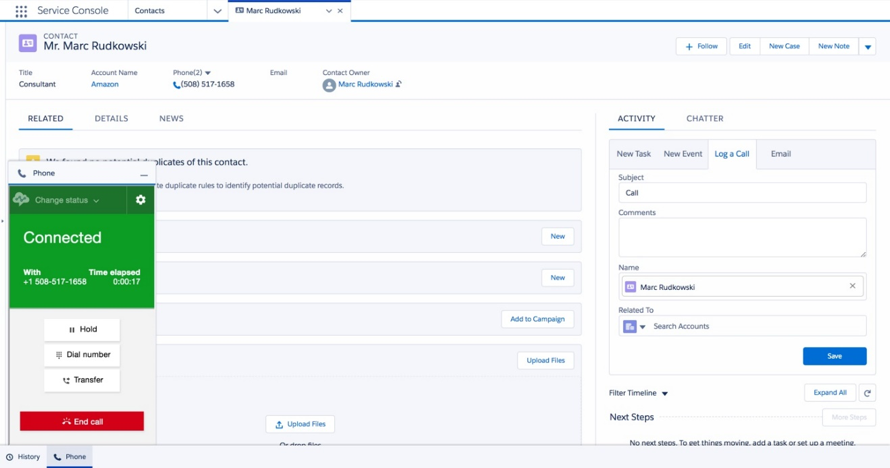This screenshot has width=890, height=468.
Task: Click the (508) 517-1658 phone number
Action: point(207,84)
